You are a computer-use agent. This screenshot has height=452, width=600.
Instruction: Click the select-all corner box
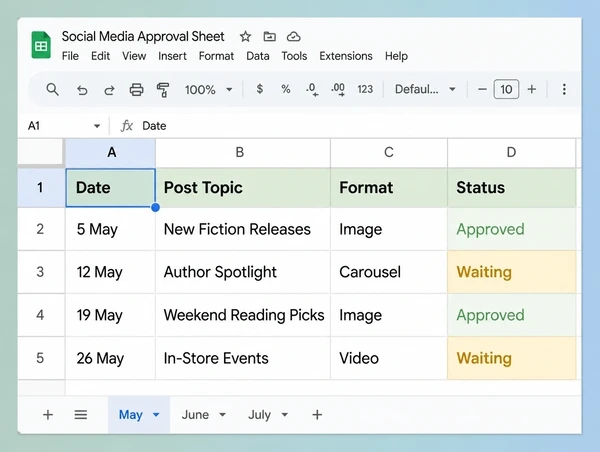(x=40, y=152)
